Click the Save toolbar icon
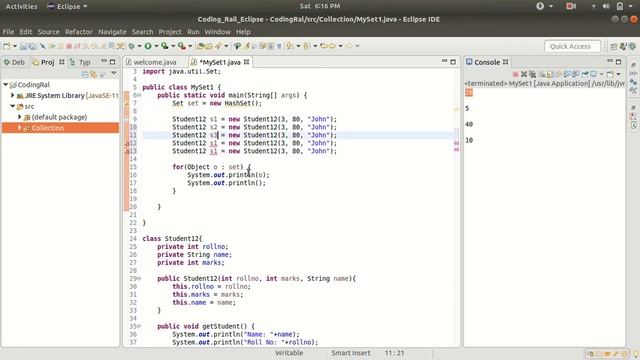The width and height of the screenshot is (640, 360). [x=23, y=46]
